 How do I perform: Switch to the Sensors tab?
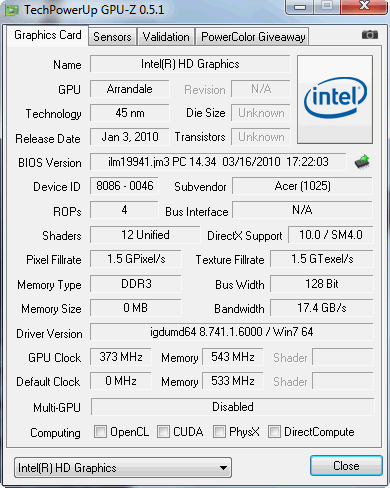point(112,37)
